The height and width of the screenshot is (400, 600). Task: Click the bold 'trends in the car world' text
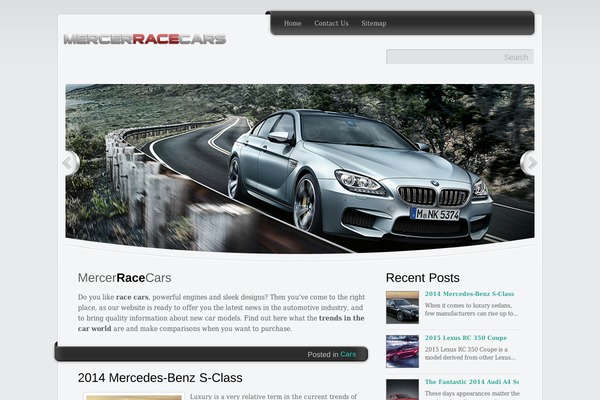pos(221,323)
